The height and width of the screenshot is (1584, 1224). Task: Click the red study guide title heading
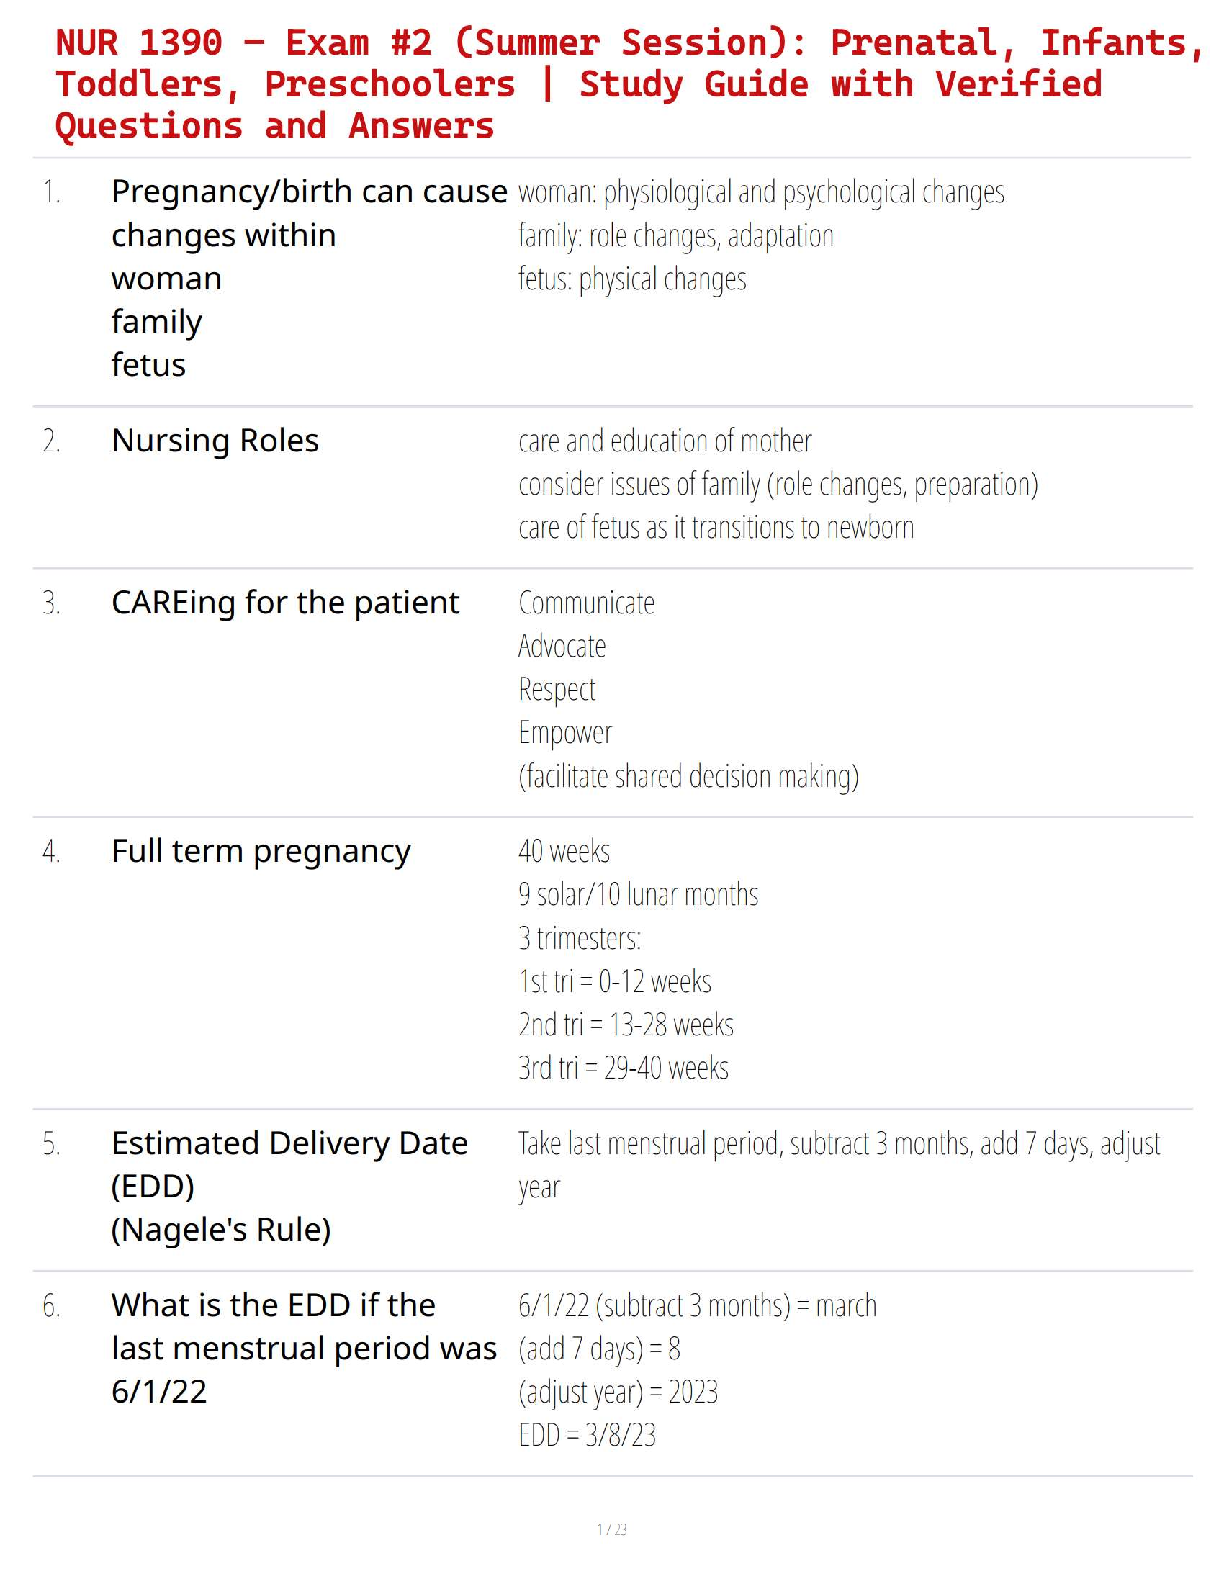578,84
